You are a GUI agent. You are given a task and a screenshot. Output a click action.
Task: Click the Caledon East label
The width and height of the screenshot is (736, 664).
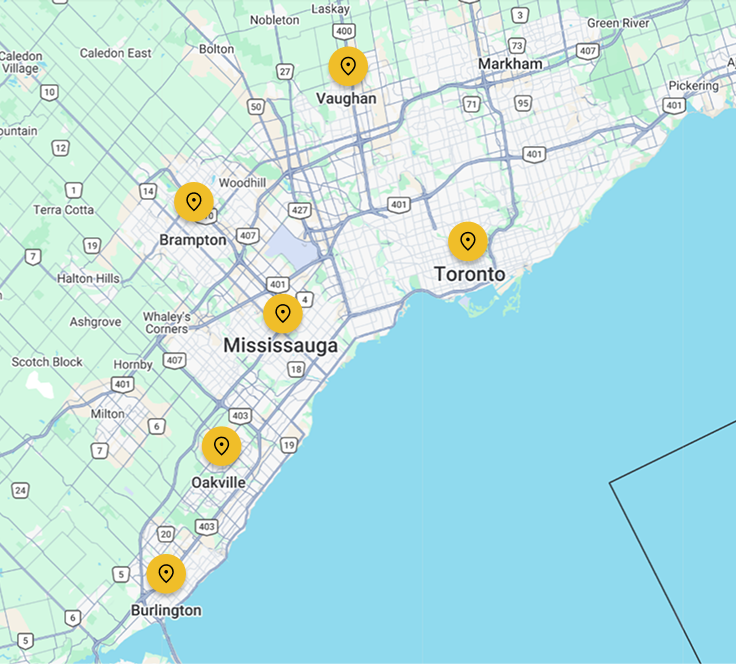[115, 53]
